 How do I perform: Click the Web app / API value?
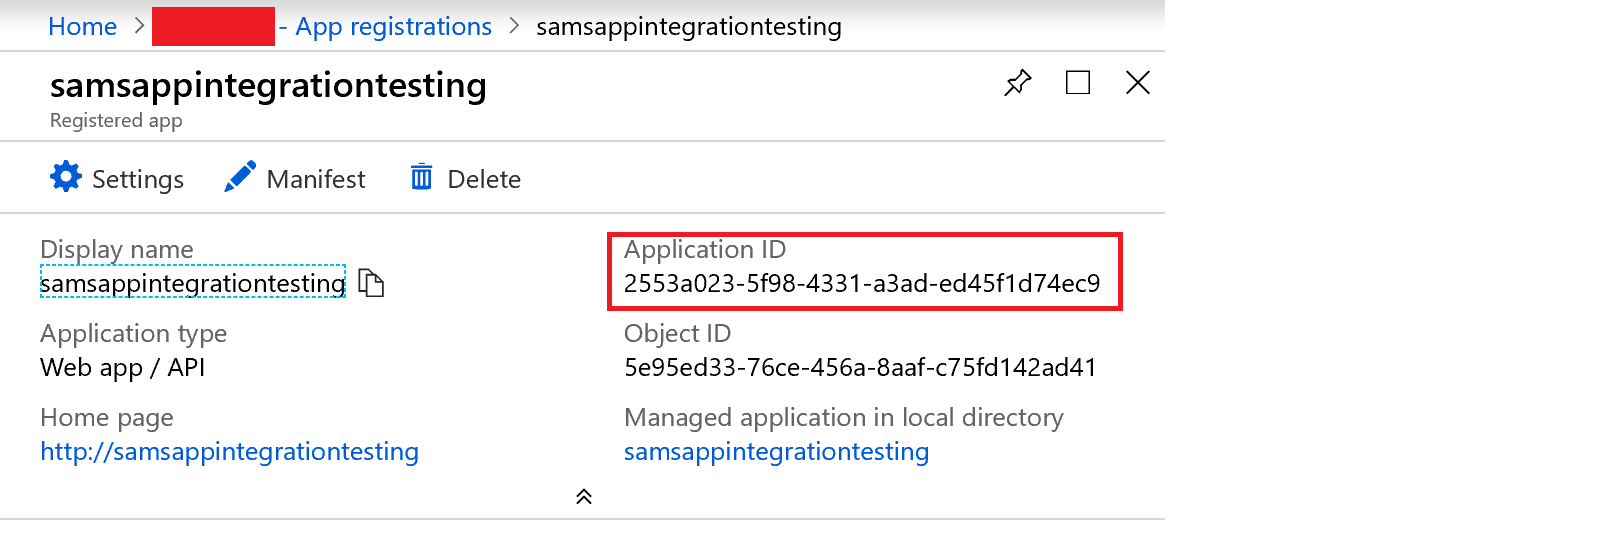click(x=122, y=368)
